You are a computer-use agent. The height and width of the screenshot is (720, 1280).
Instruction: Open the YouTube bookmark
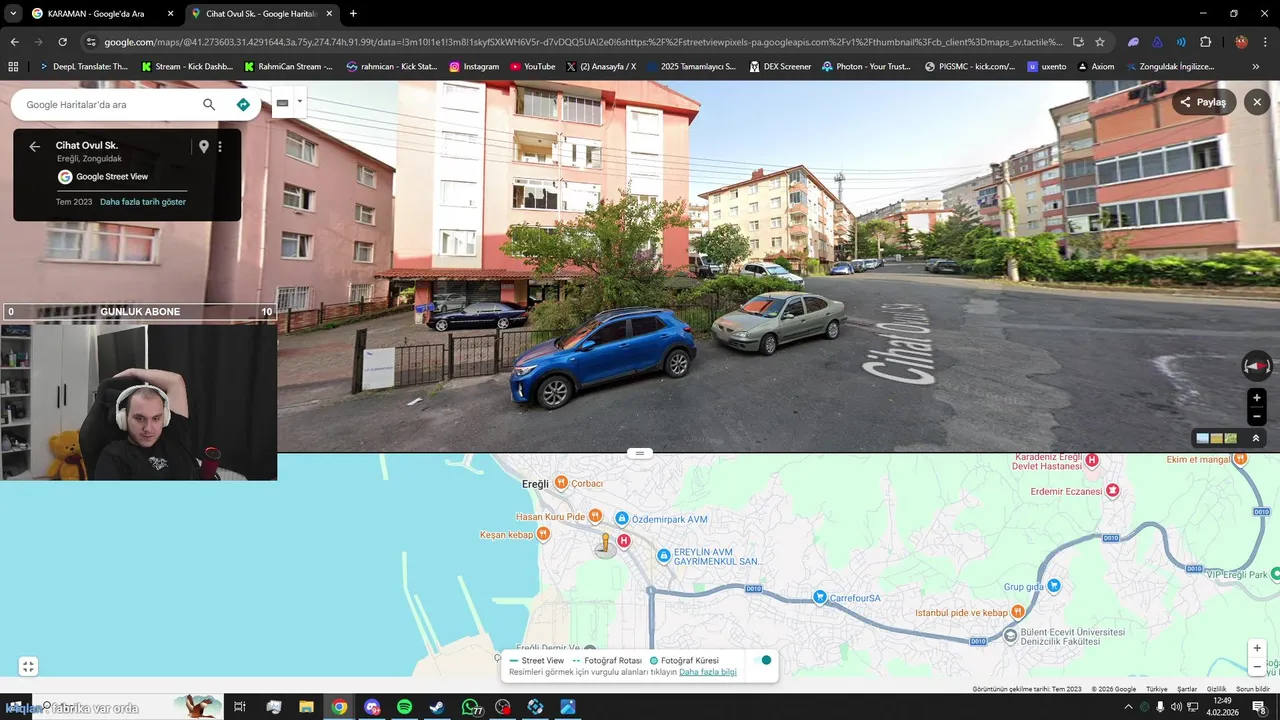(533, 67)
